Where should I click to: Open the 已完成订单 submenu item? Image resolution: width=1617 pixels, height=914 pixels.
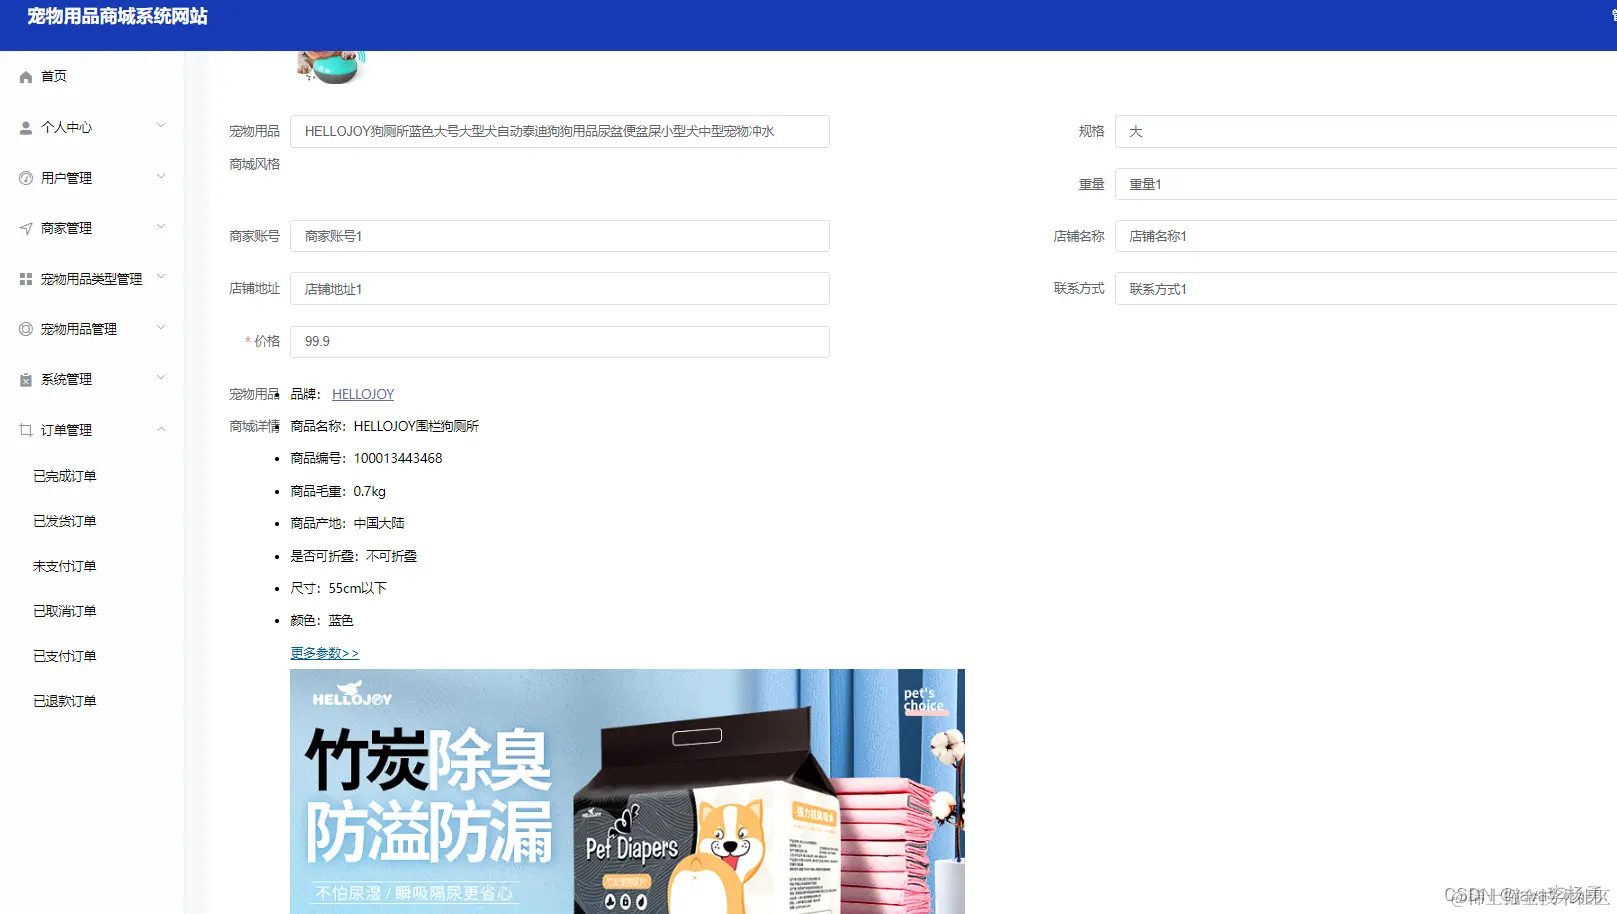65,476
